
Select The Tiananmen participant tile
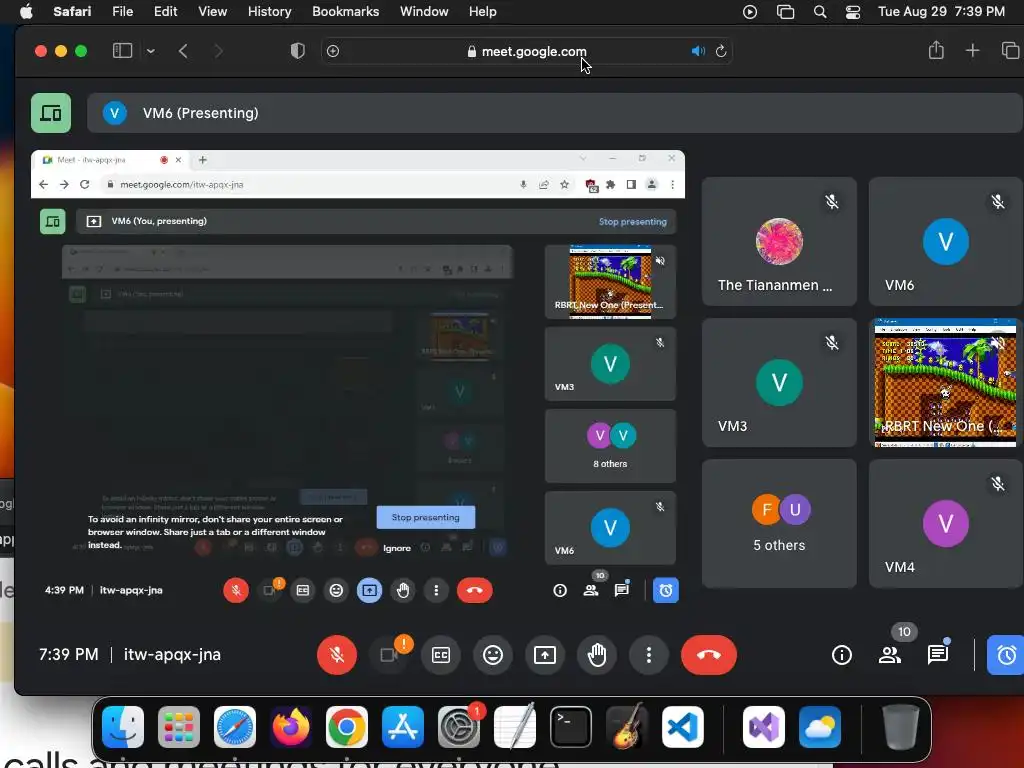coord(779,241)
